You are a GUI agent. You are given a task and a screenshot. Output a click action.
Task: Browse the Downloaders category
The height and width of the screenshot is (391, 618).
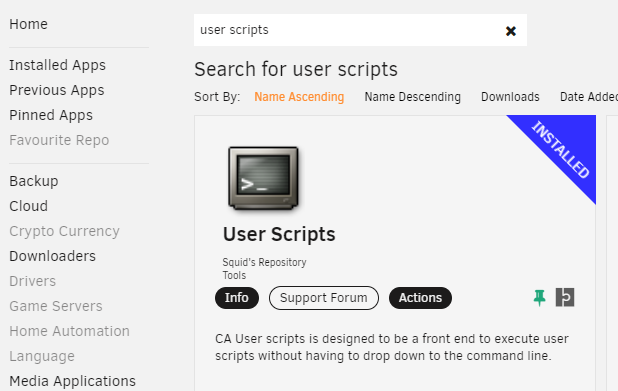[x=52, y=256]
